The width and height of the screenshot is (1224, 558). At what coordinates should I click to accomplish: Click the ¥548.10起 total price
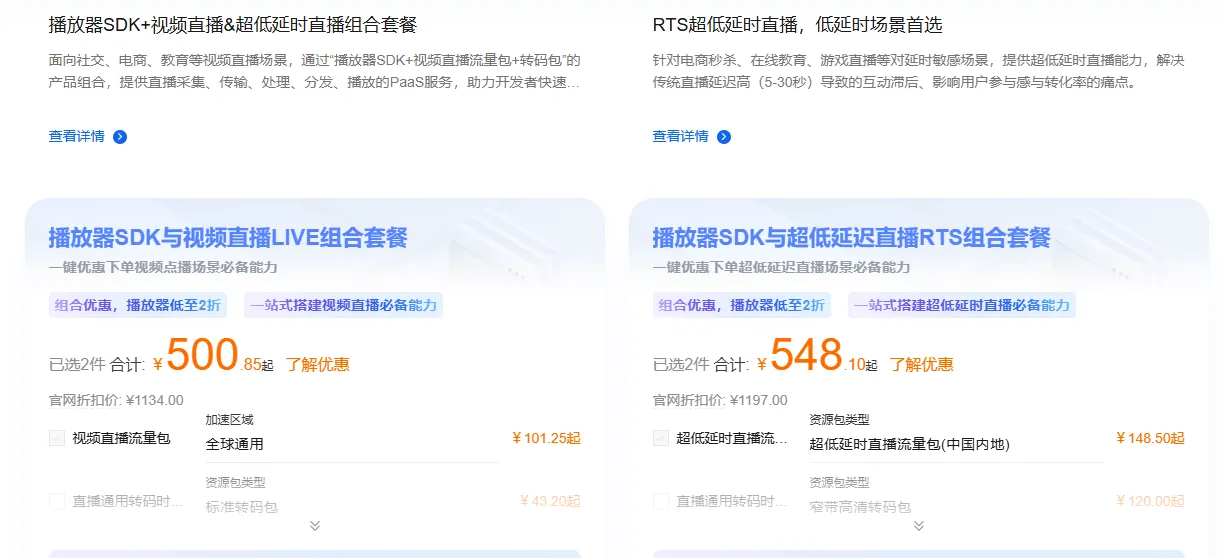[817, 356]
